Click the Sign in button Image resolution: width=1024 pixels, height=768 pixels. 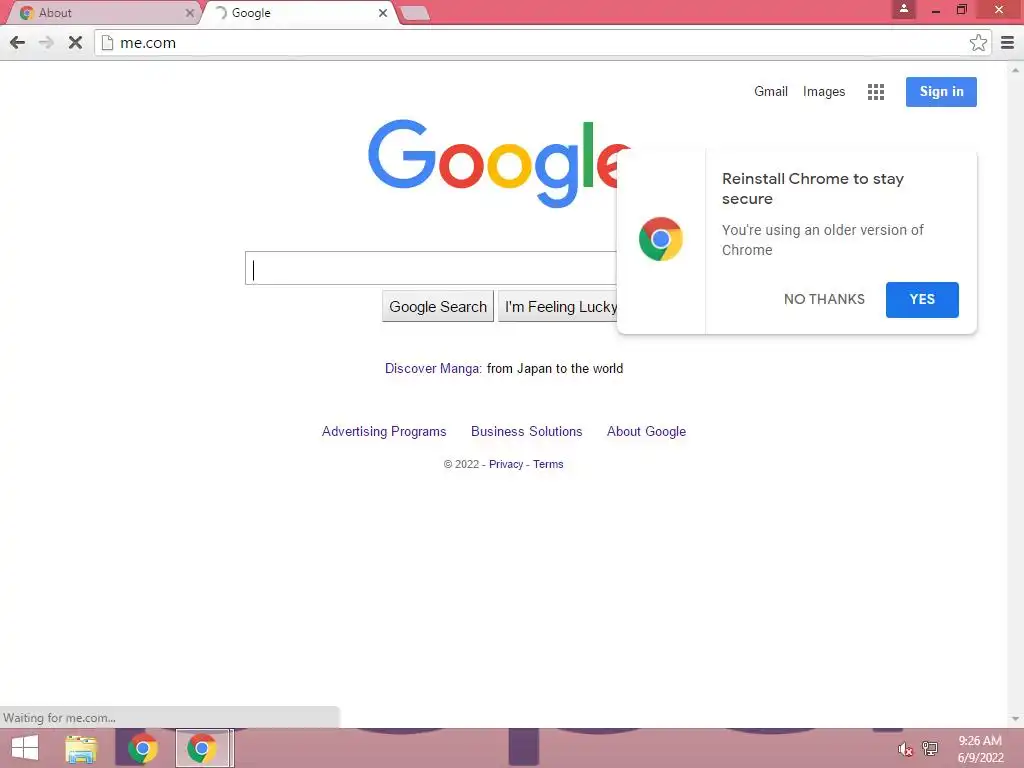pos(941,91)
